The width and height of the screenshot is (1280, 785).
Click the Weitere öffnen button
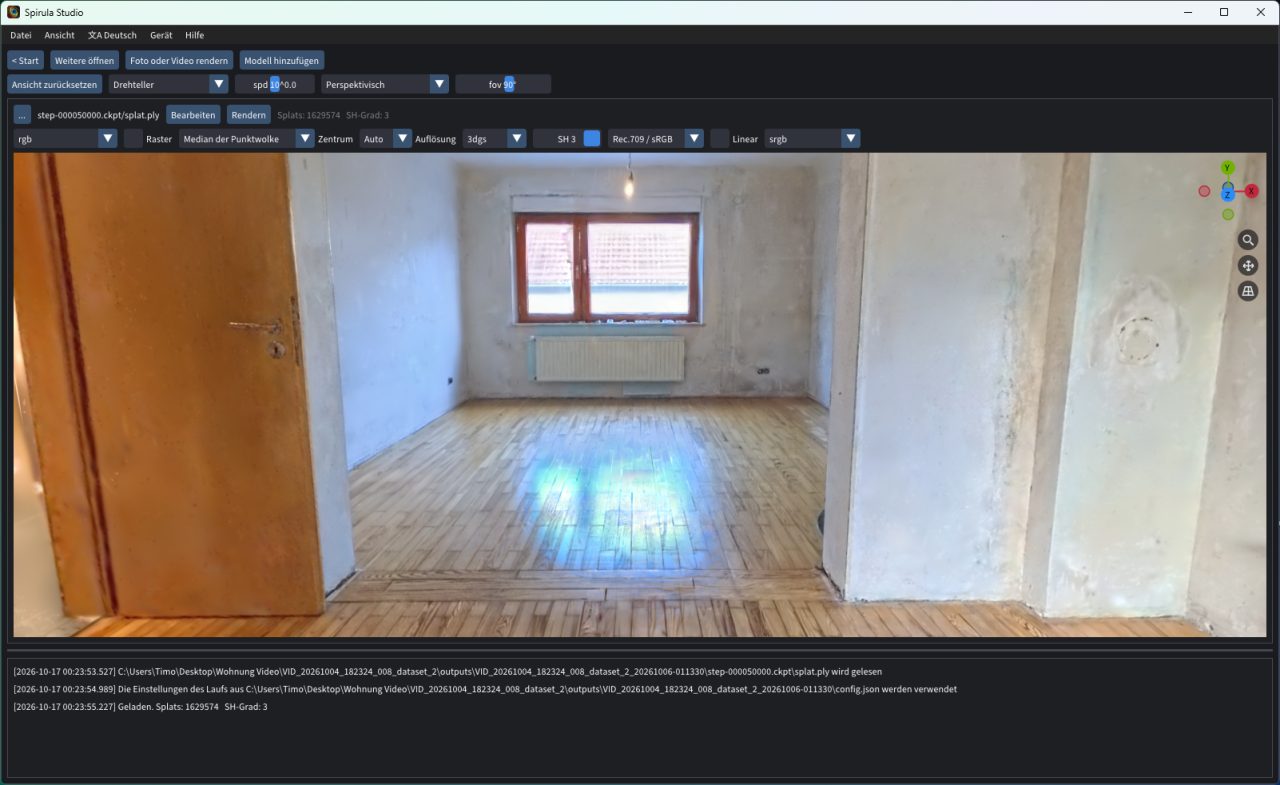[x=85, y=60]
